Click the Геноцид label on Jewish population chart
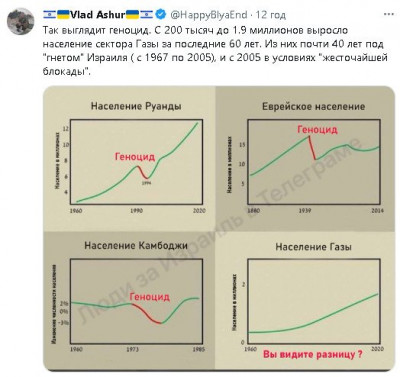Screen dimensions: 400x377 point(317,129)
